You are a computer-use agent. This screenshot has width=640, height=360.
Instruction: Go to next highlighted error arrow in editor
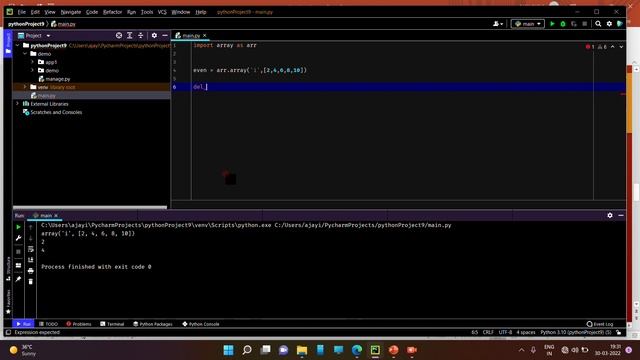tap(621, 47)
